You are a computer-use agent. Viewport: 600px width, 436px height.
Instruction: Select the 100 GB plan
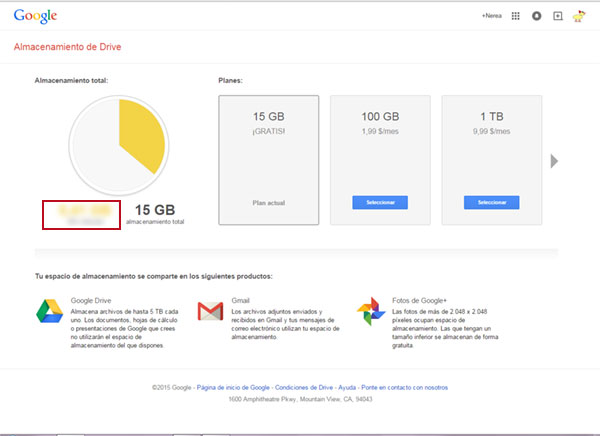[x=380, y=202]
